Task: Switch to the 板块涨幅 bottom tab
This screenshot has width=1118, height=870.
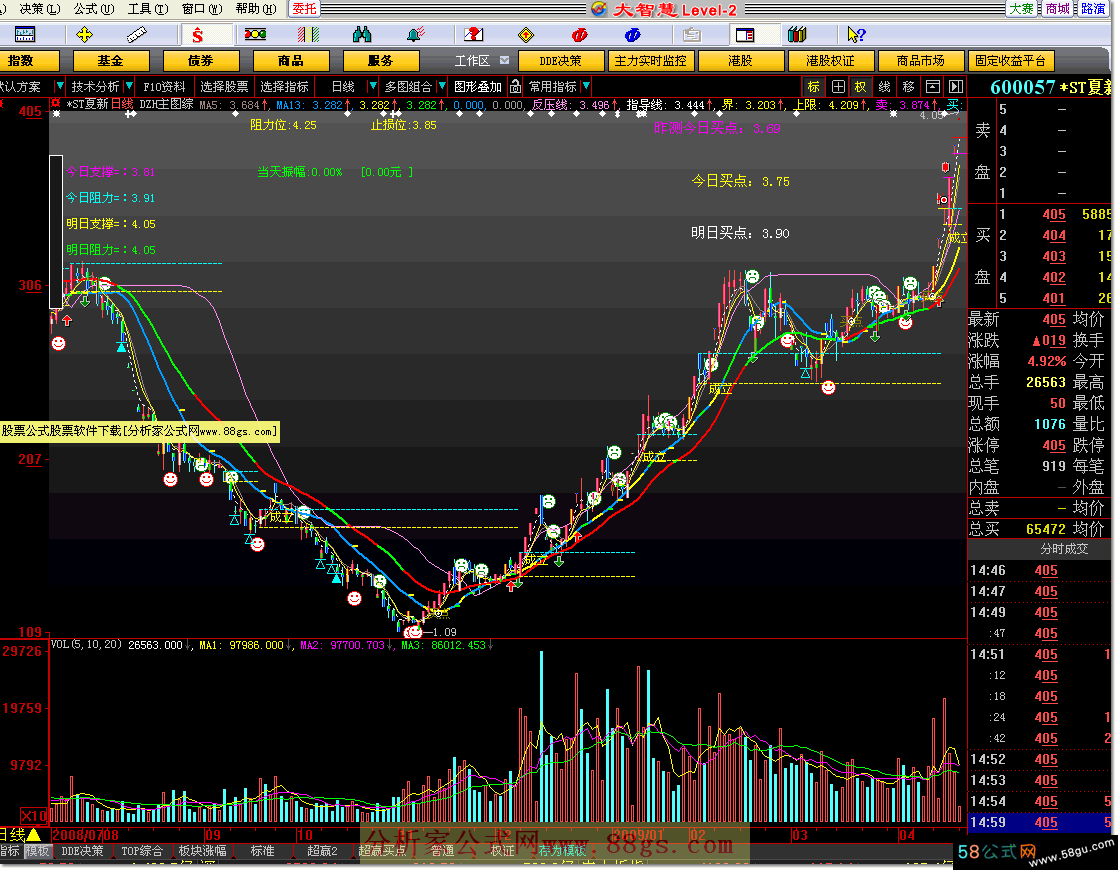Action: pyautogui.click(x=202, y=851)
